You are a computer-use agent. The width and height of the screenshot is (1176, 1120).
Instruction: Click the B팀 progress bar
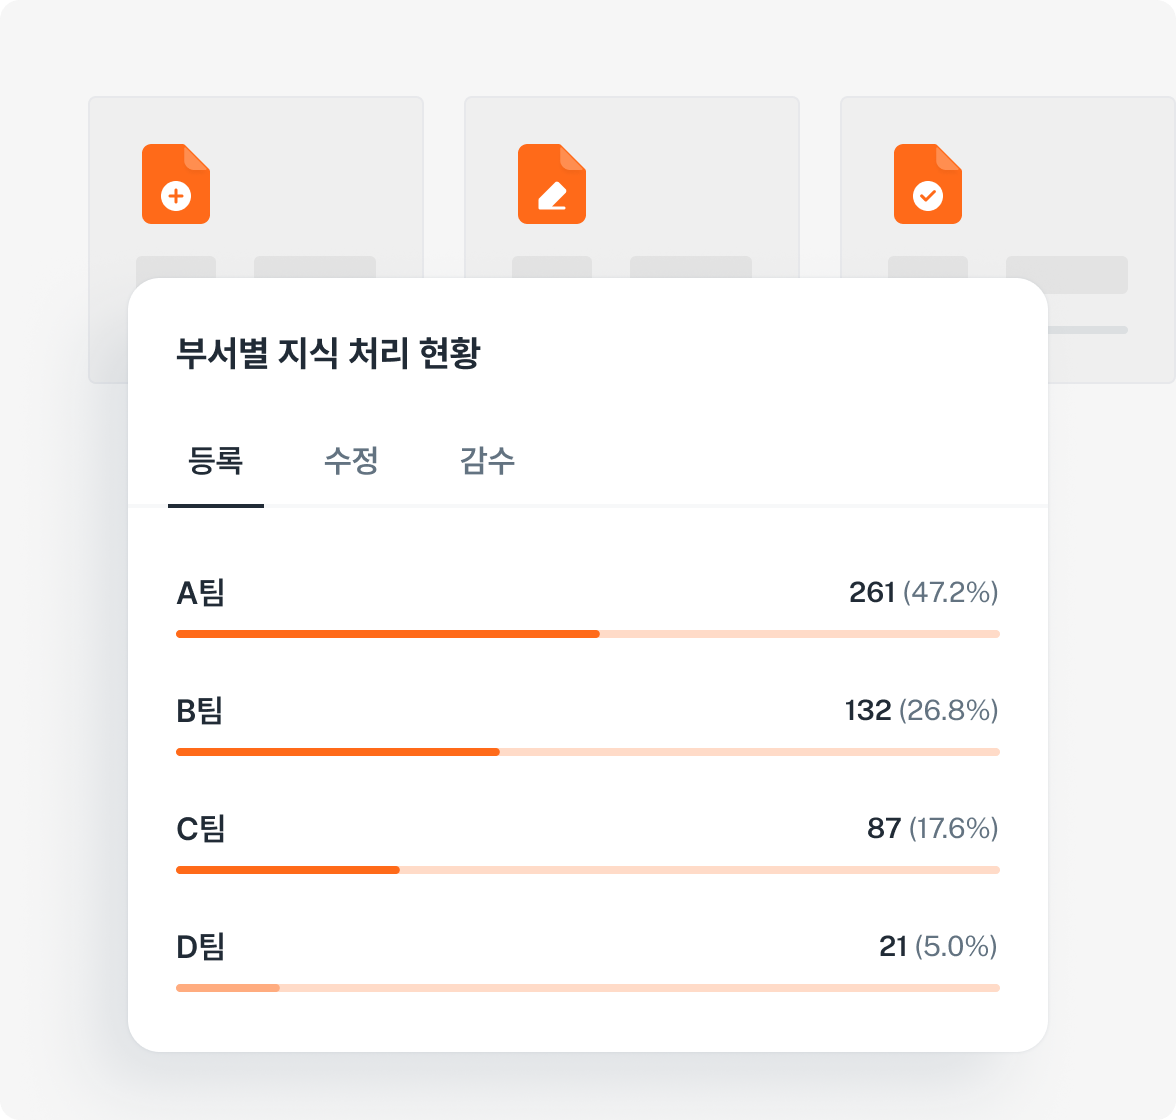coord(588,752)
